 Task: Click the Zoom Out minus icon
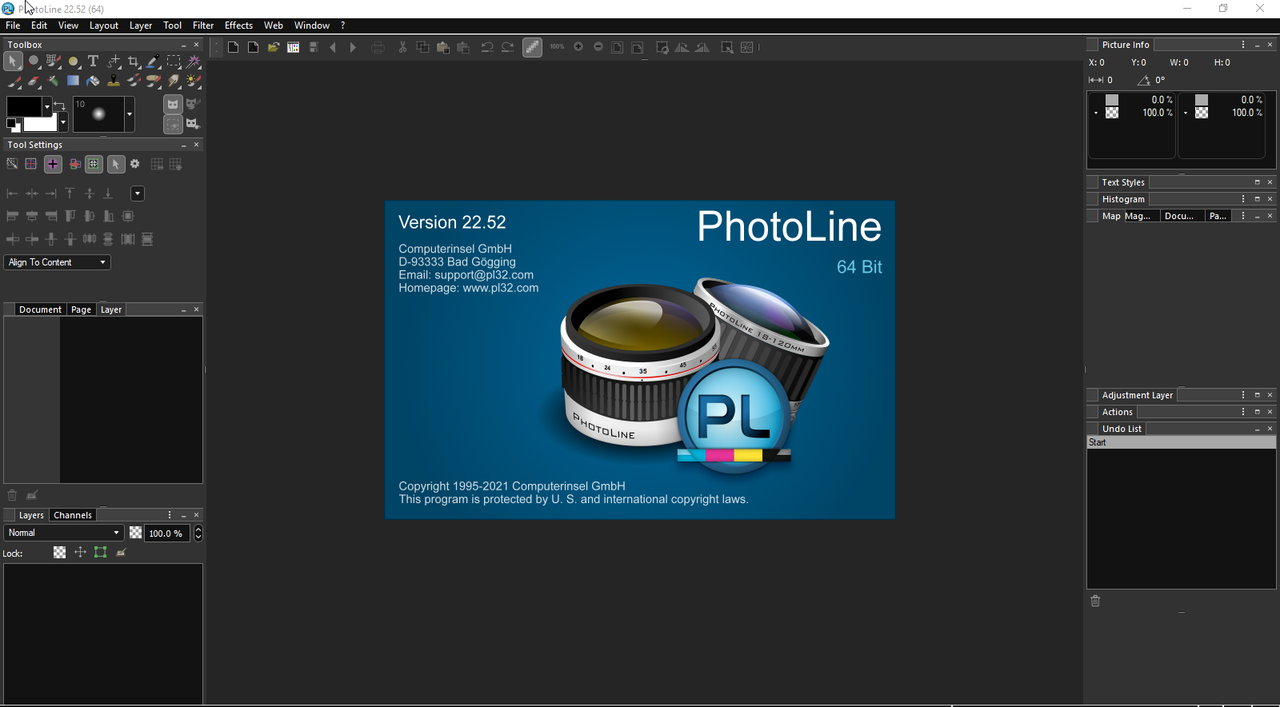coord(598,47)
